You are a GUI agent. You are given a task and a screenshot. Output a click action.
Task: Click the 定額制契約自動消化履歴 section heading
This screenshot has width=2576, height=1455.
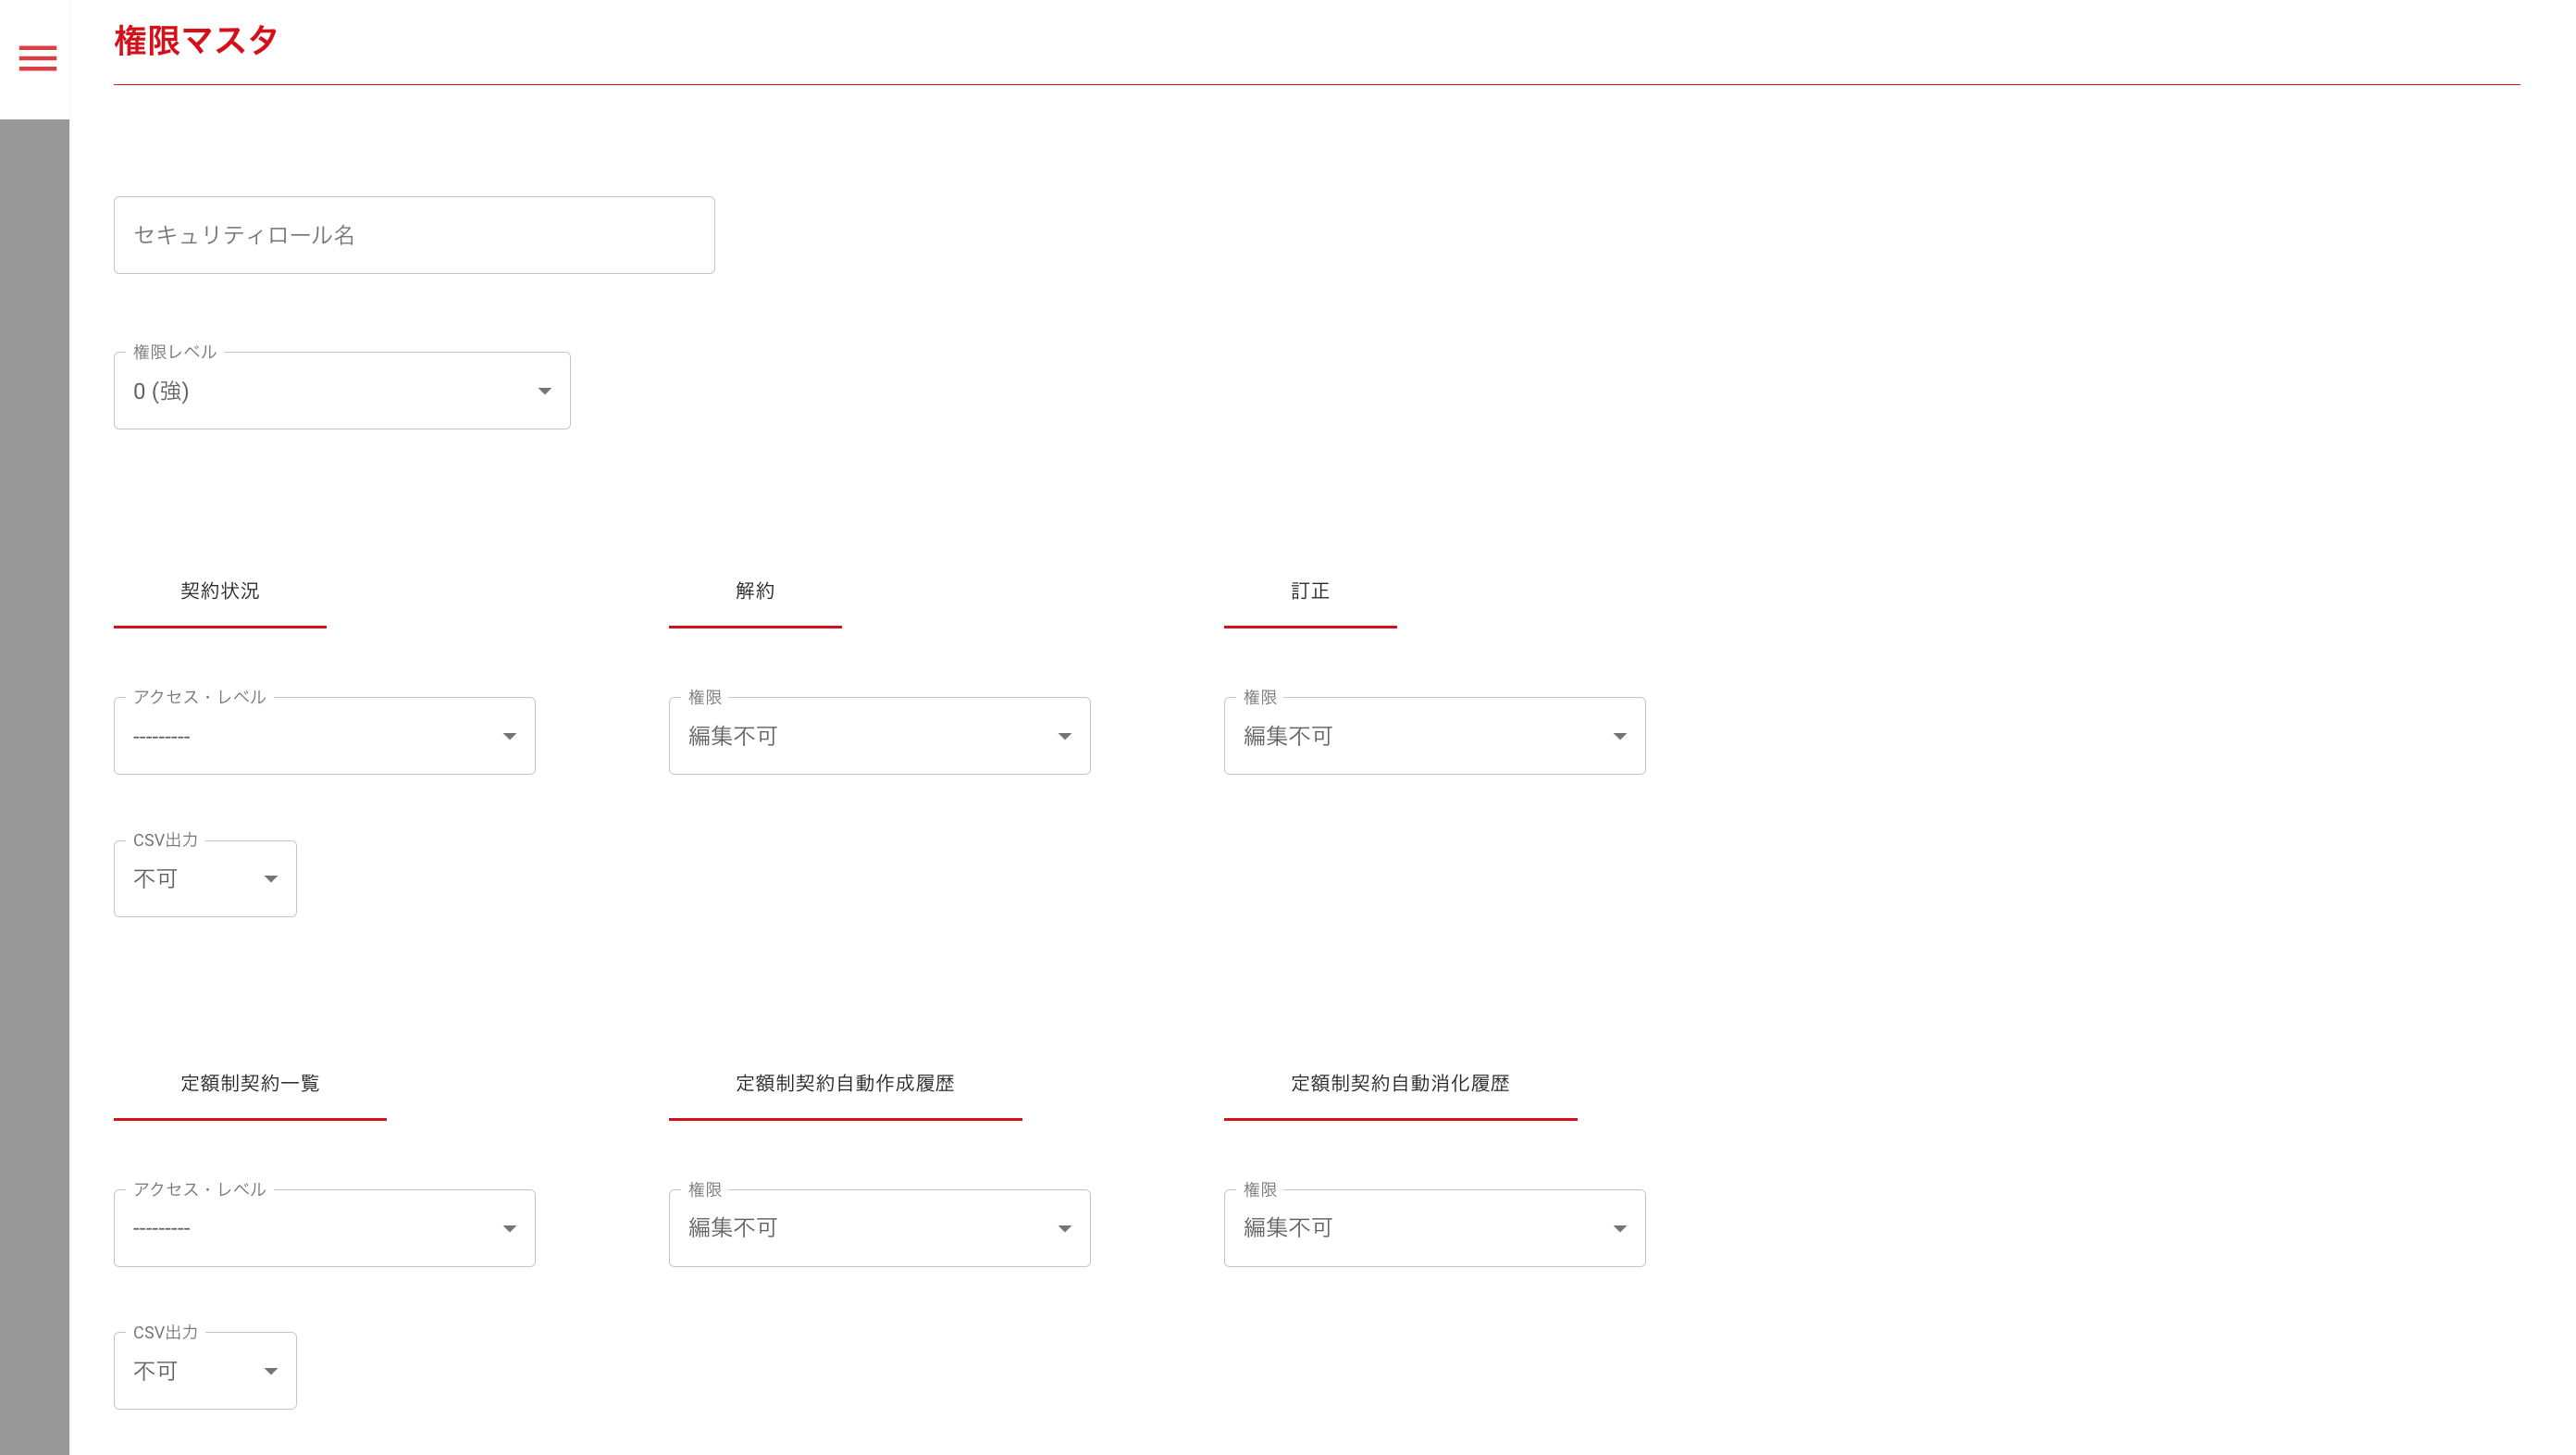click(1400, 1083)
